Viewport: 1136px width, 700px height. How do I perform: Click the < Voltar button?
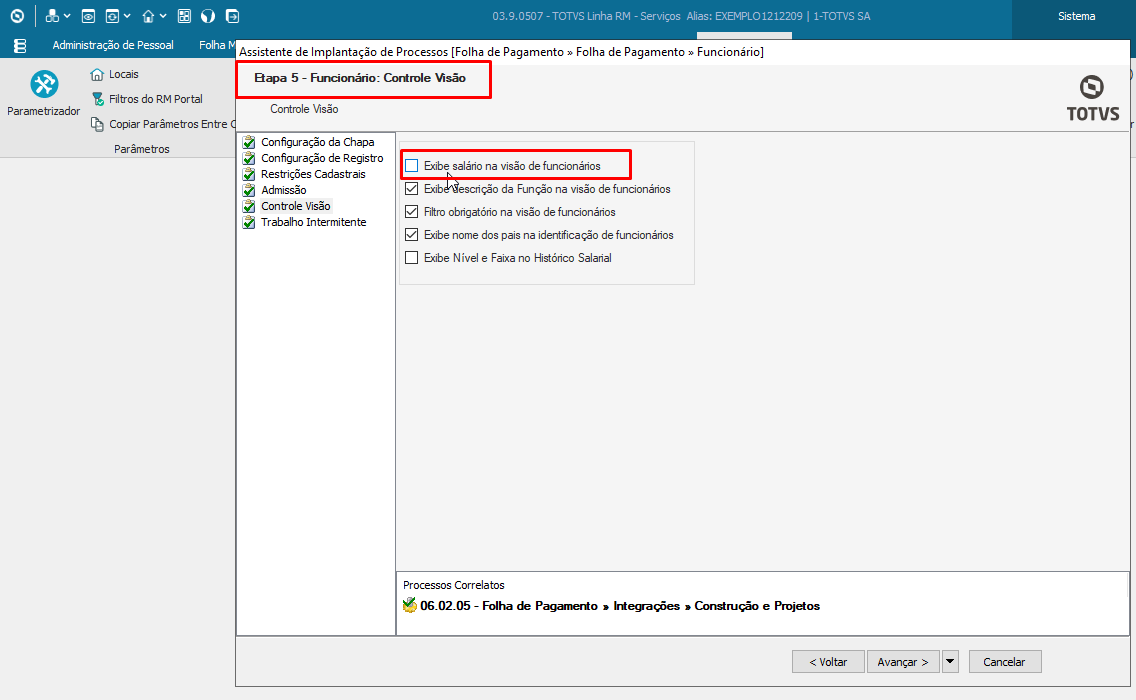[x=828, y=662]
